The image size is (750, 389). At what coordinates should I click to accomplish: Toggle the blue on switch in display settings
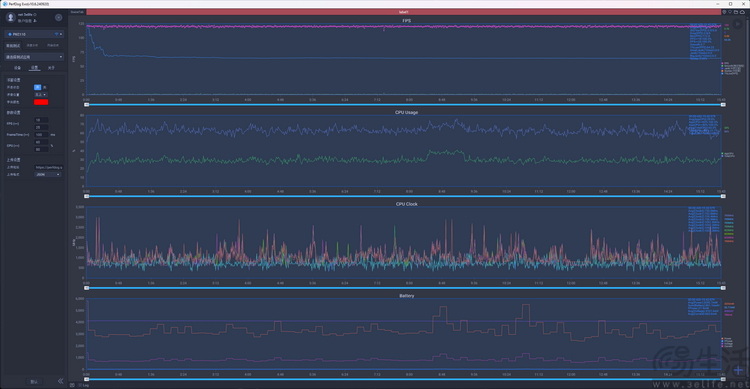pos(37,87)
